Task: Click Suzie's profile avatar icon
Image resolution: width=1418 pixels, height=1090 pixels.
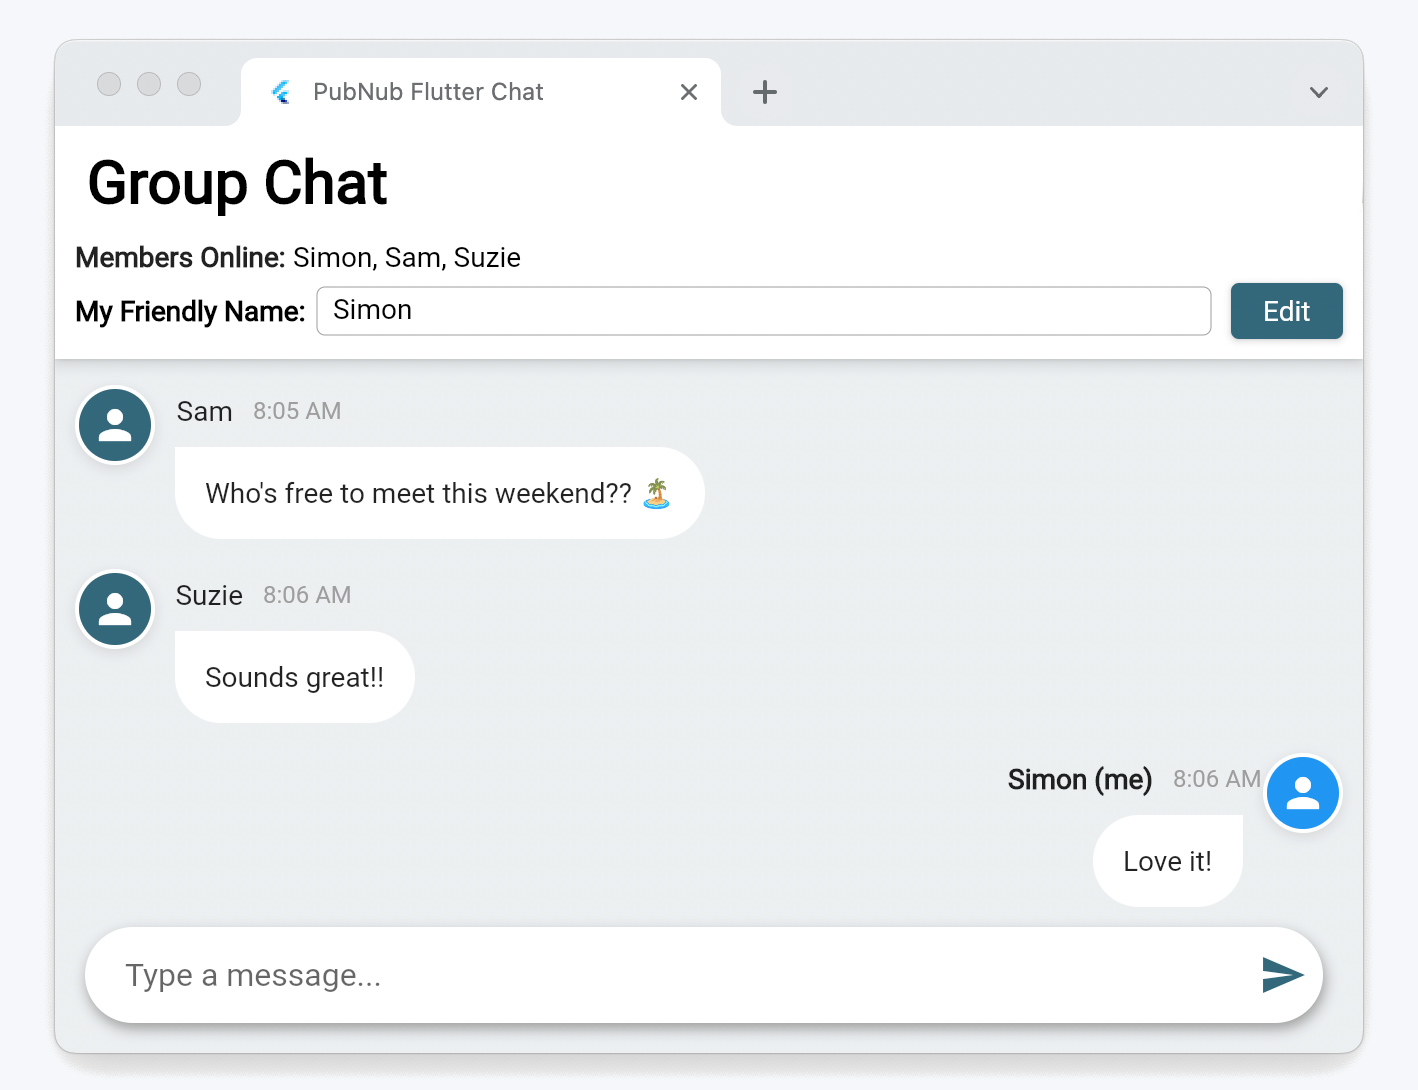Action: [x=115, y=609]
